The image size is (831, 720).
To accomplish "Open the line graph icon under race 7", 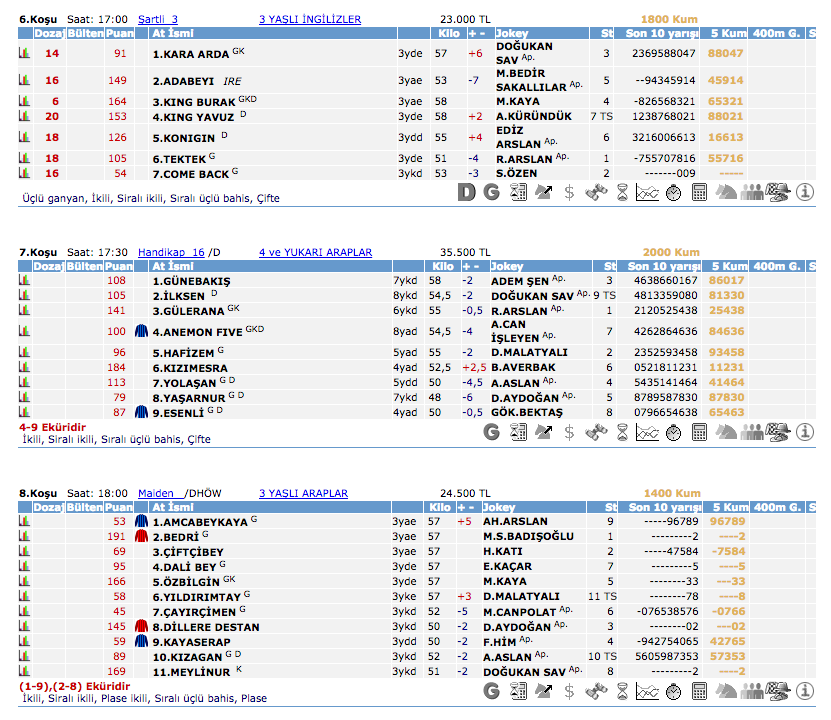I will pyautogui.click(x=647, y=432).
